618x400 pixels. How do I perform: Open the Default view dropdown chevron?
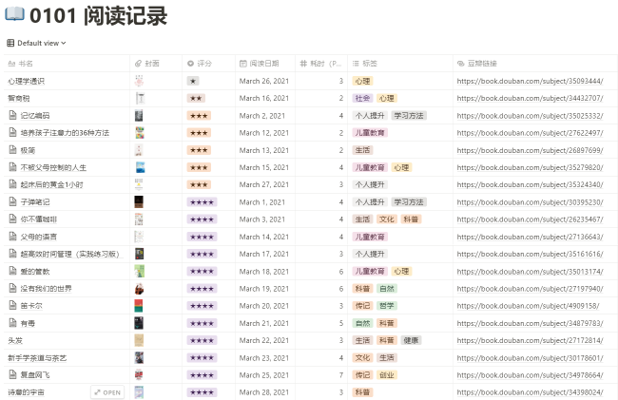64,43
